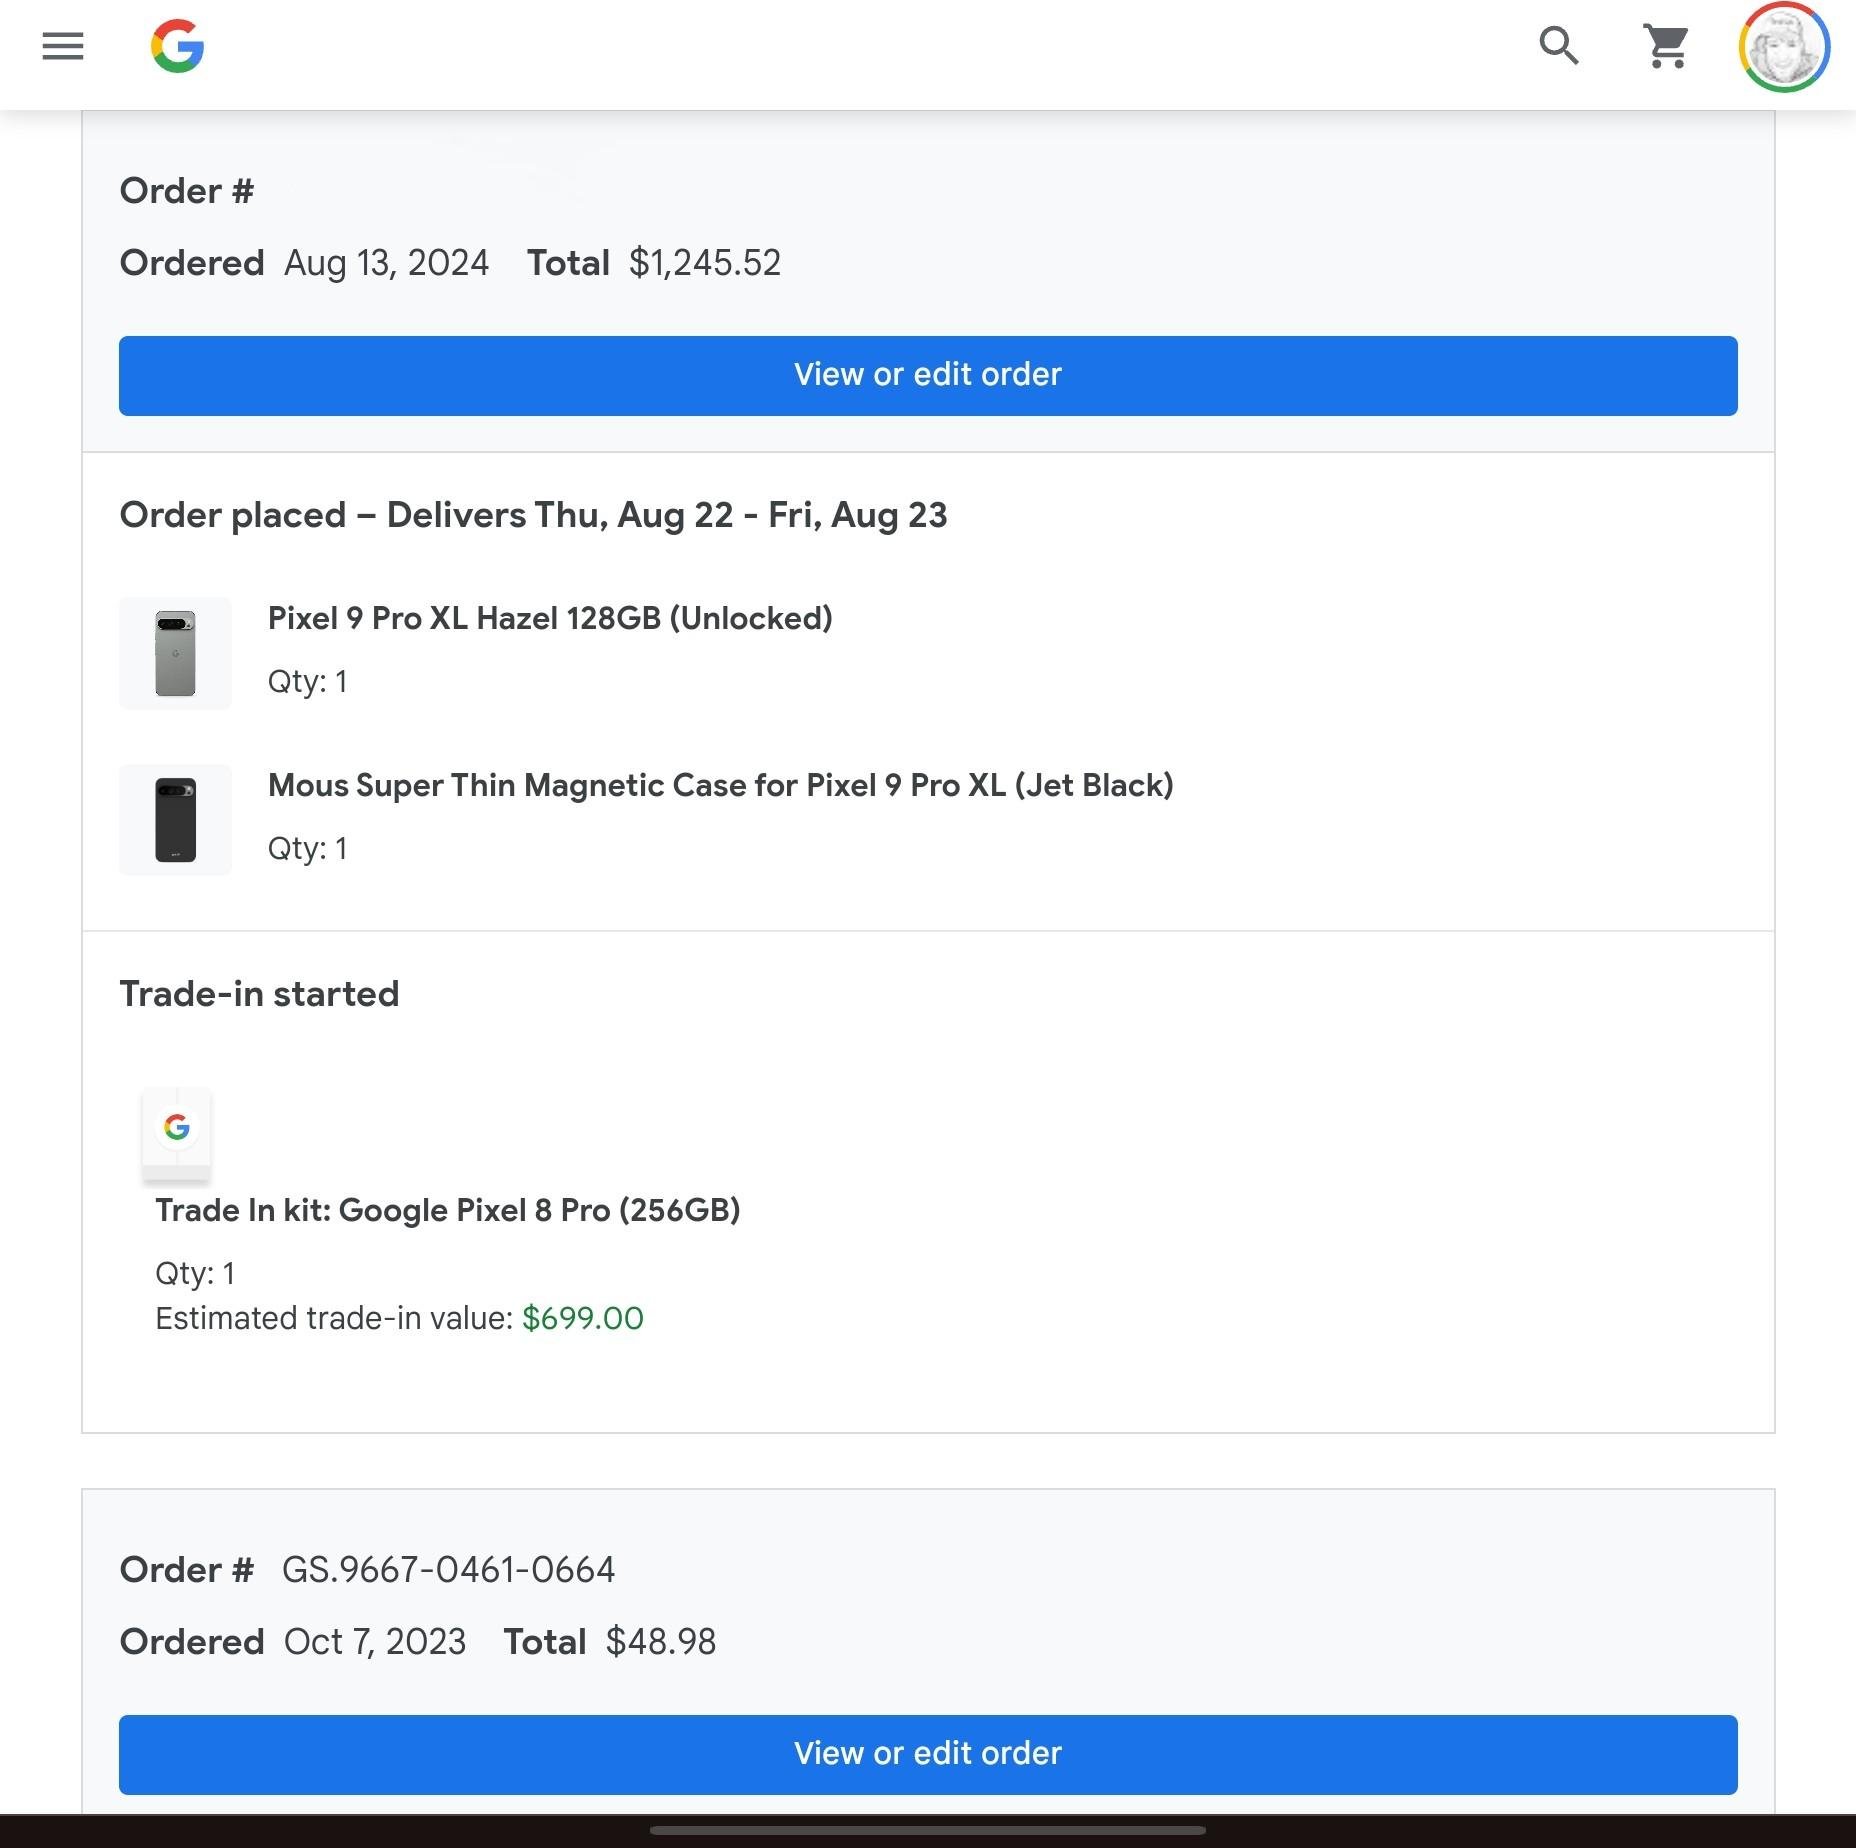Image resolution: width=1856 pixels, height=1848 pixels.
Task: Open Pixel 9 Pro XL Hazel 128GB product title
Action: (550, 618)
